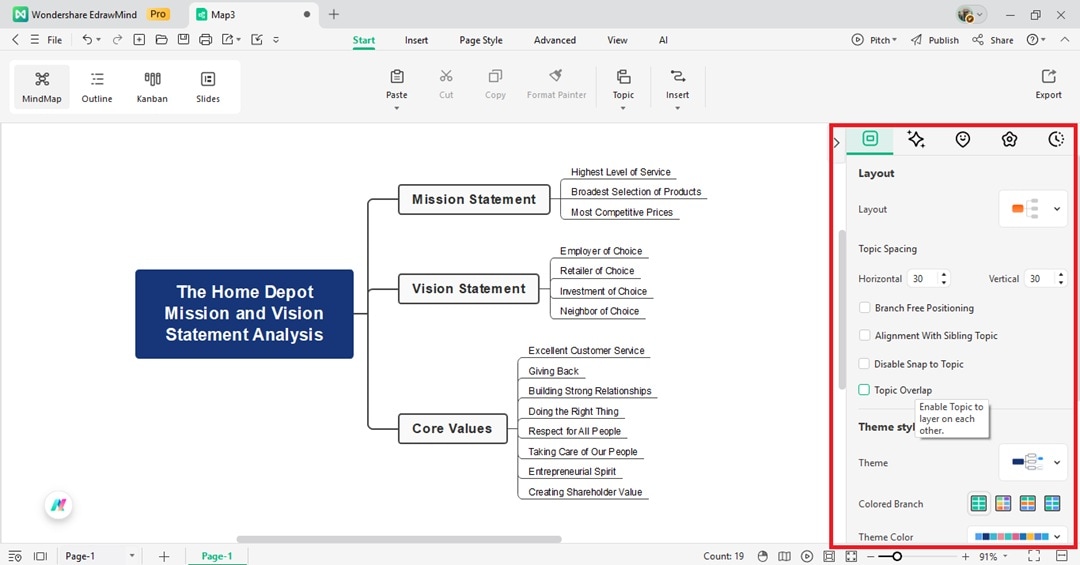Click the zoom slider handle
Image resolution: width=1080 pixels, height=565 pixels.
[x=897, y=556]
